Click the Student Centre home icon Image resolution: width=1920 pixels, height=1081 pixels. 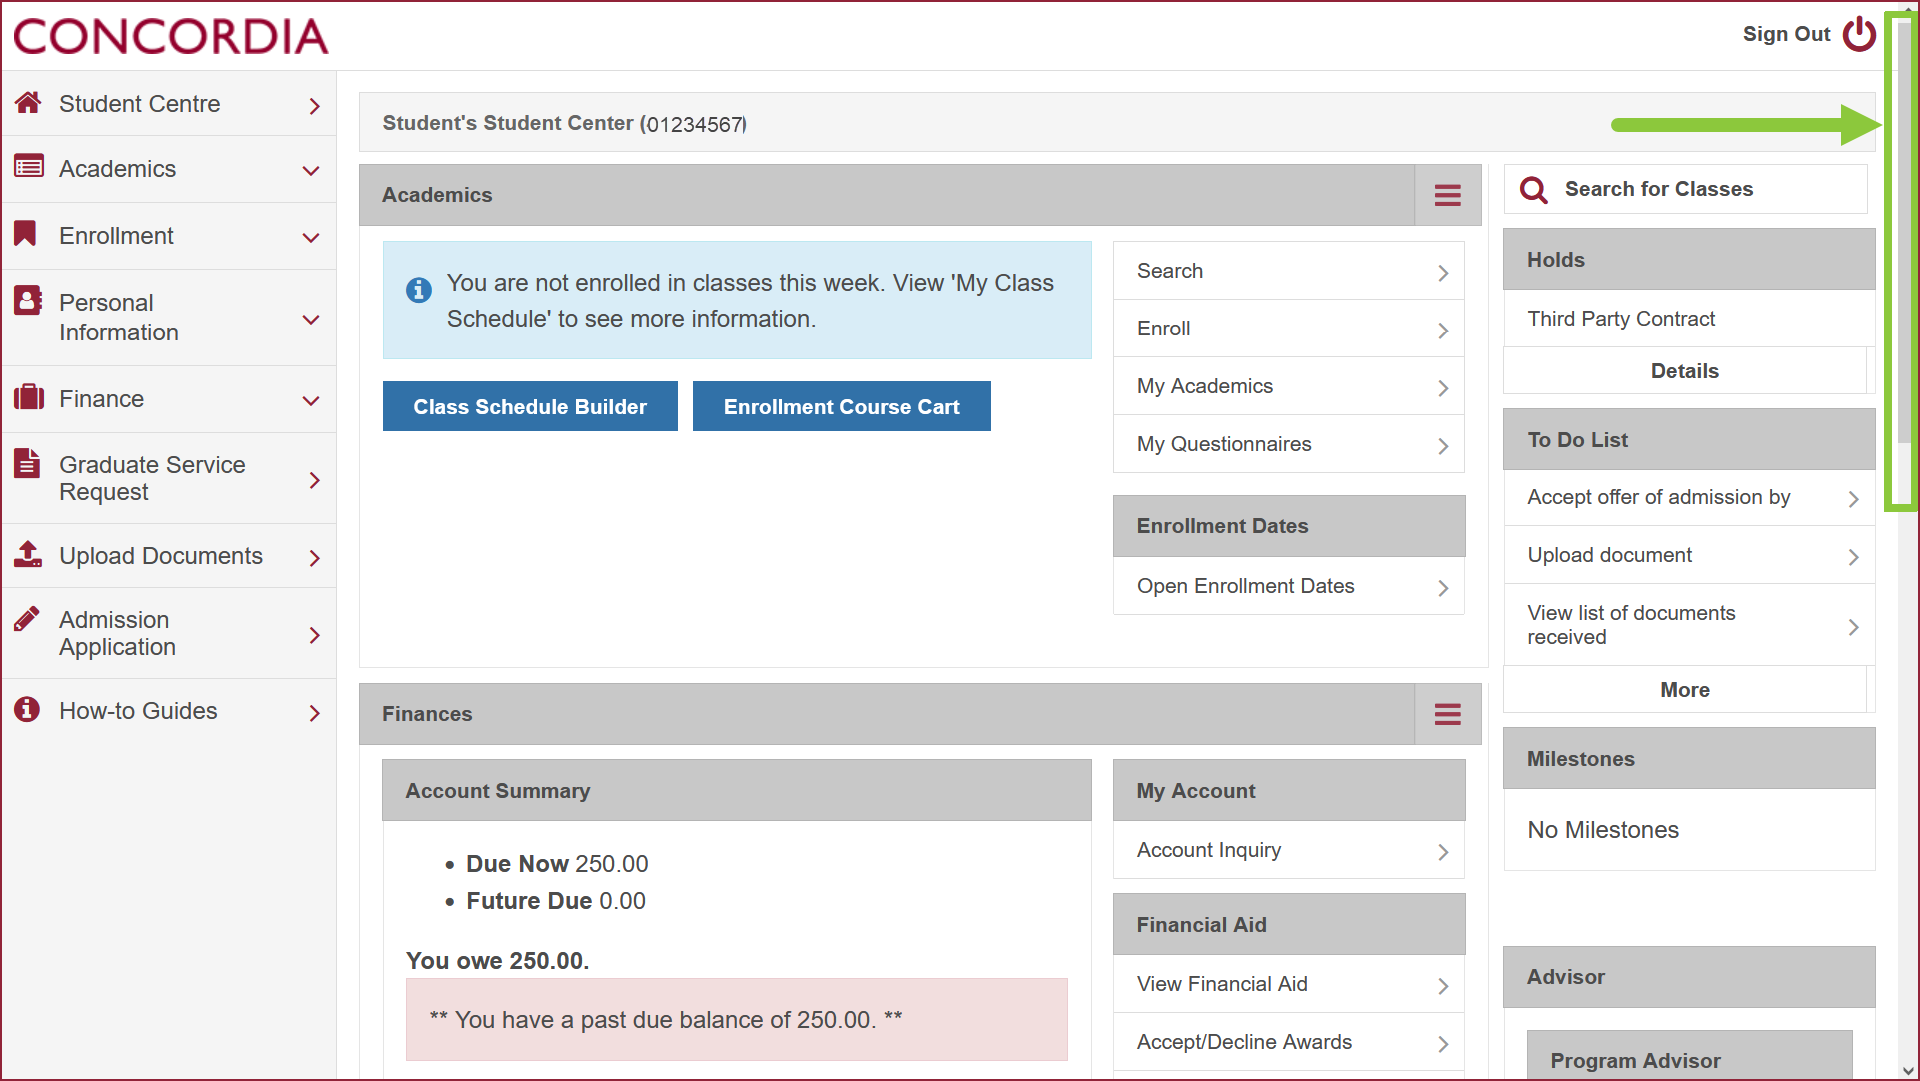click(28, 102)
